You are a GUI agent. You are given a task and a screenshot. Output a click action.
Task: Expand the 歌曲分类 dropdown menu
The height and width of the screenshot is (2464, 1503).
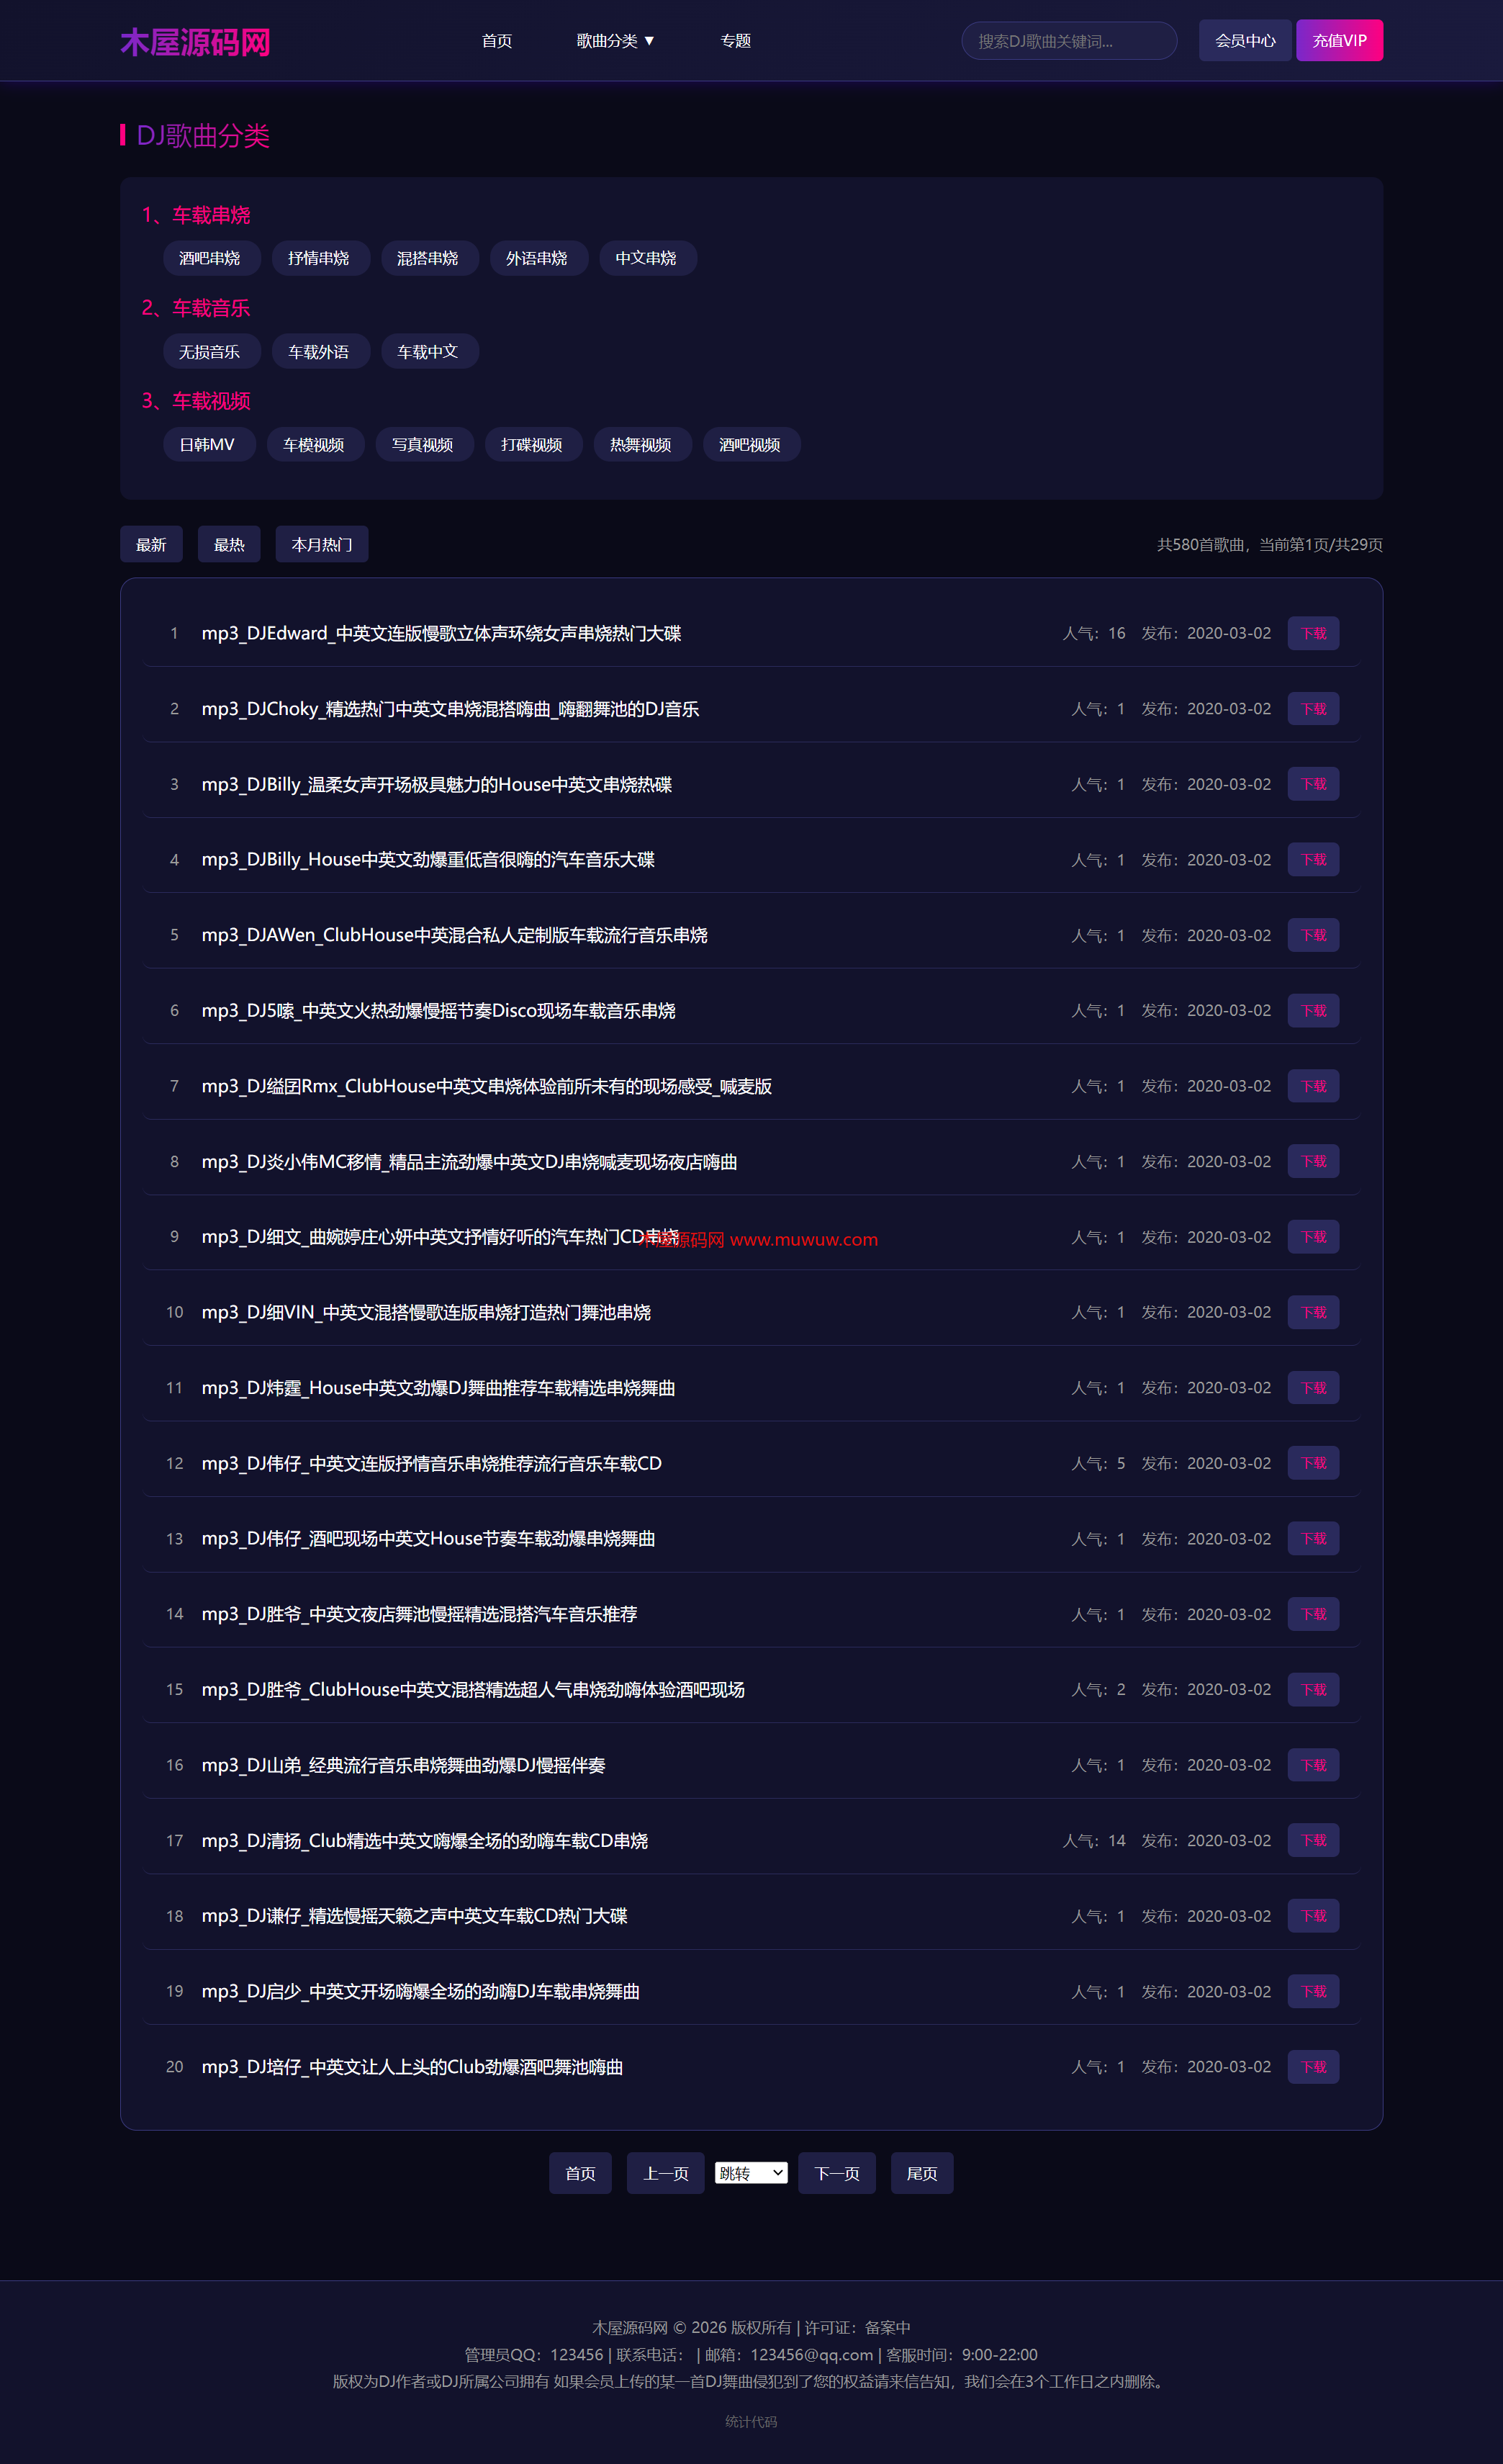click(x=615, y=41)
